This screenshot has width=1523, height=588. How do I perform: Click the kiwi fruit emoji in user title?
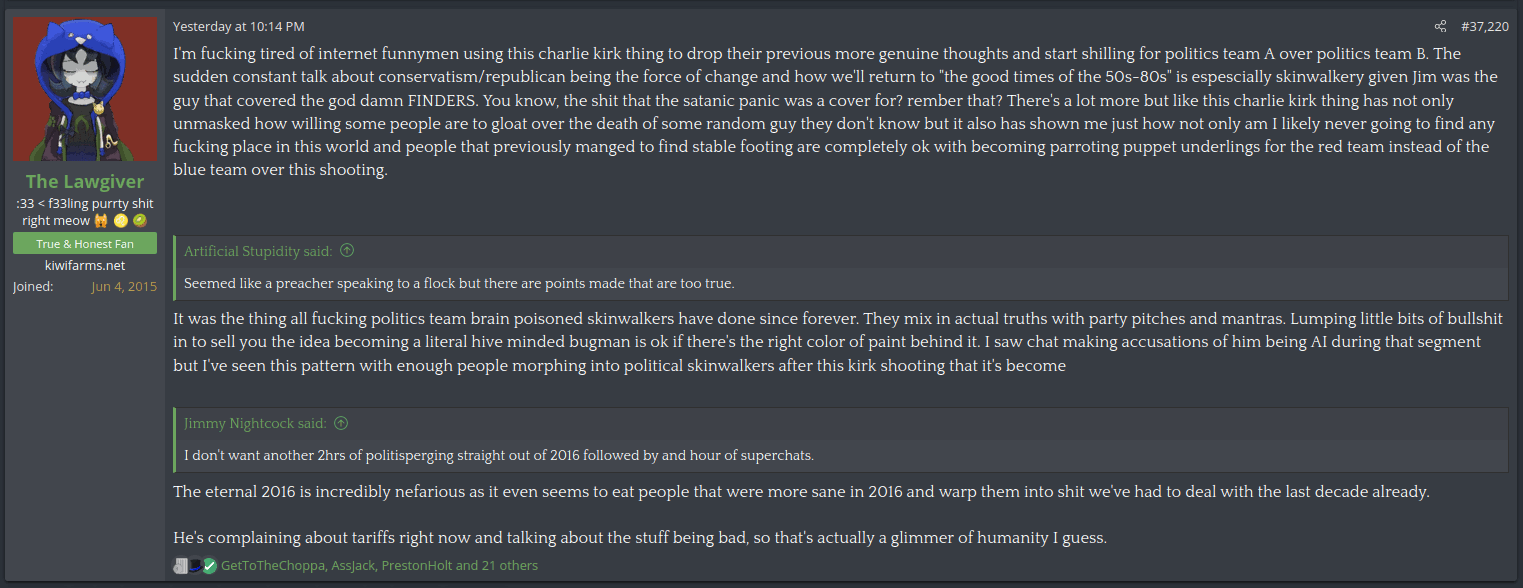(139, 221)
